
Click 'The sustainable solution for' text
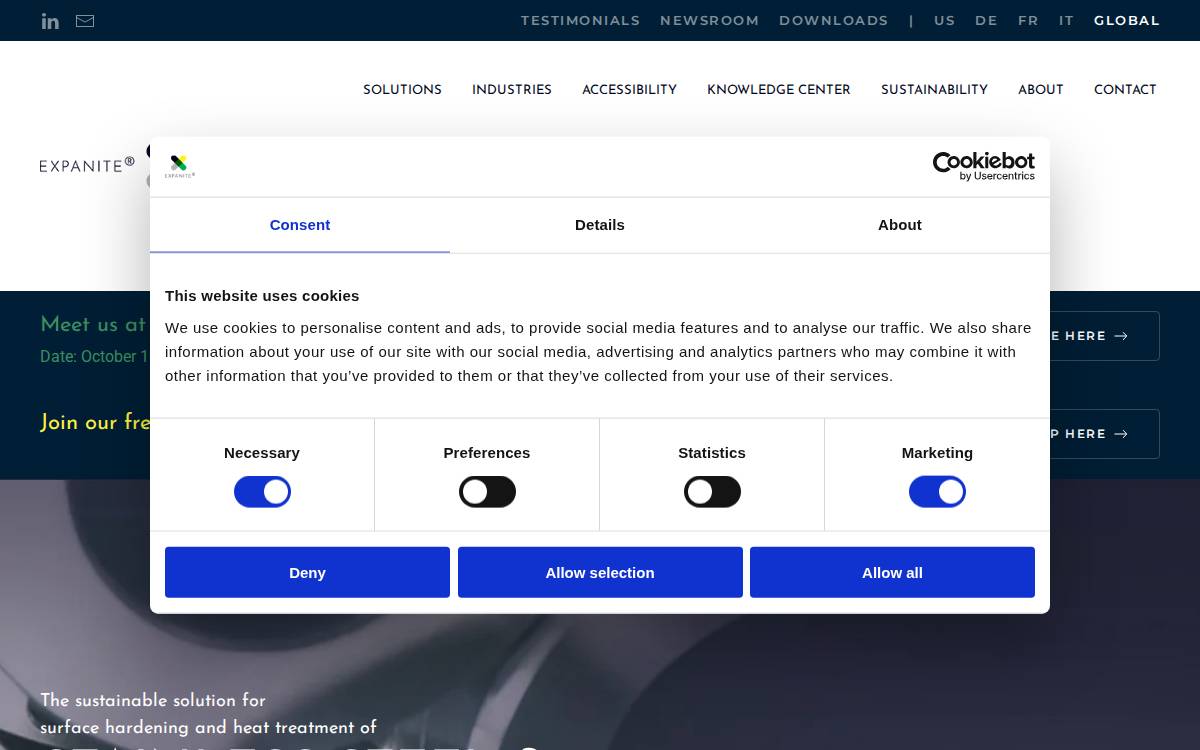pyautogui.click(x=153, y=700)
